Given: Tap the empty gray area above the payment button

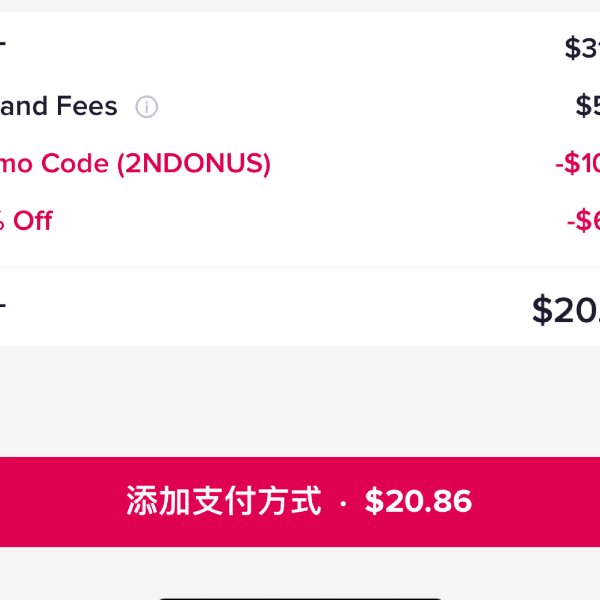Looking at the screenshot, I should pos(300,401).
